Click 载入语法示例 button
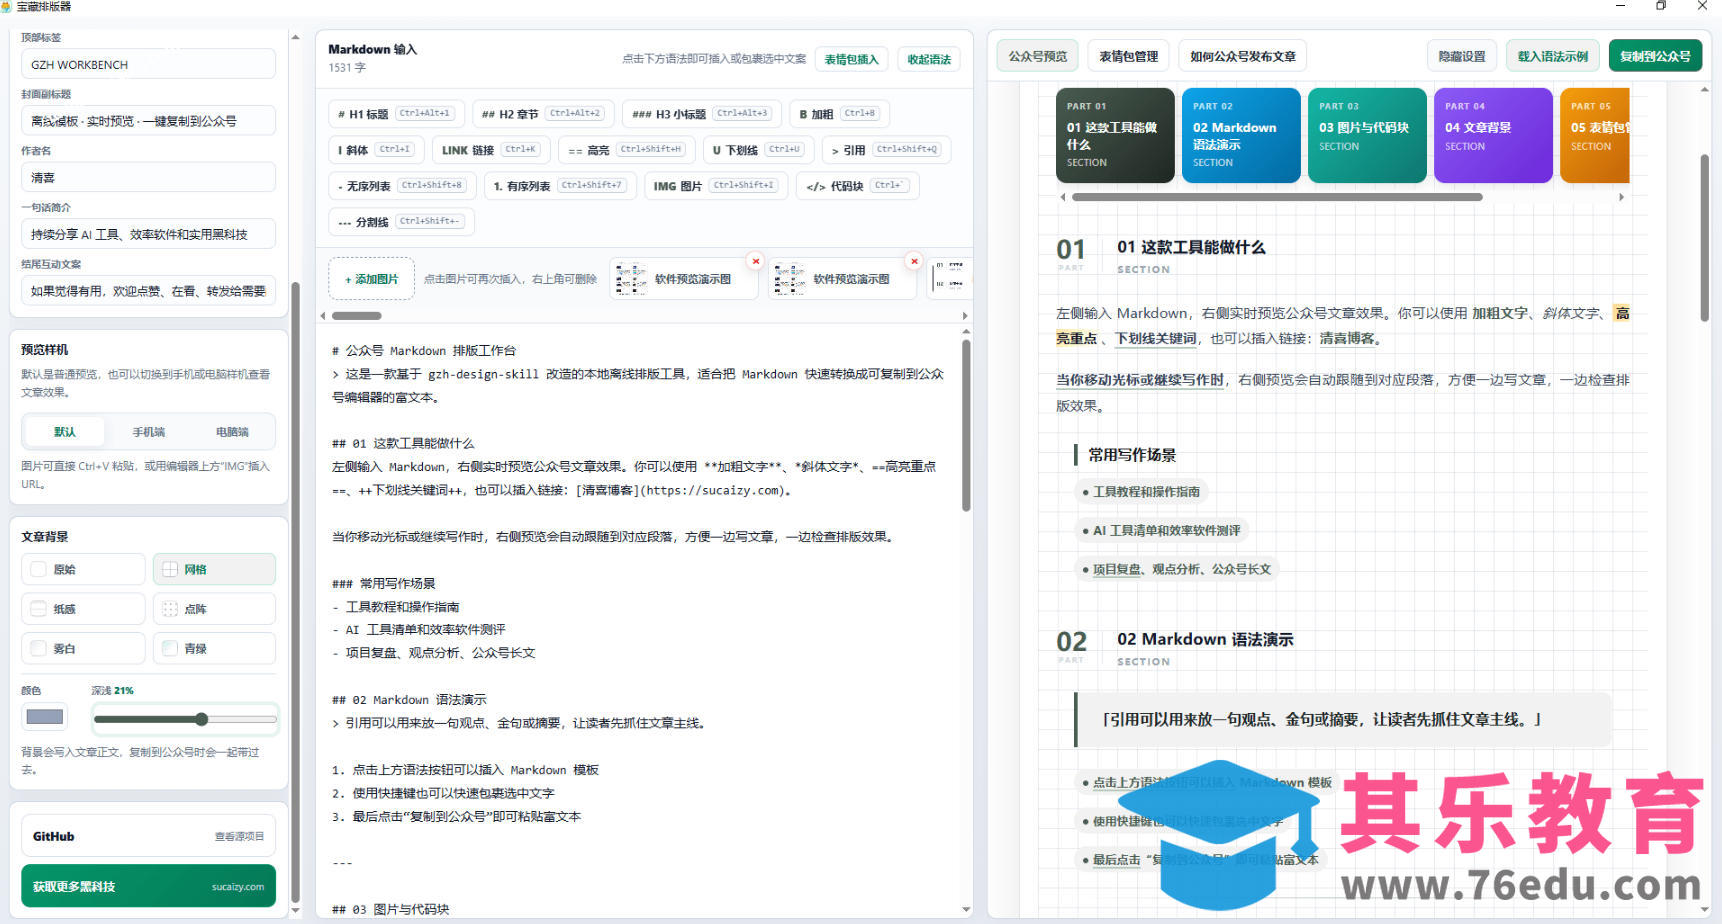 pos(1552,56)
